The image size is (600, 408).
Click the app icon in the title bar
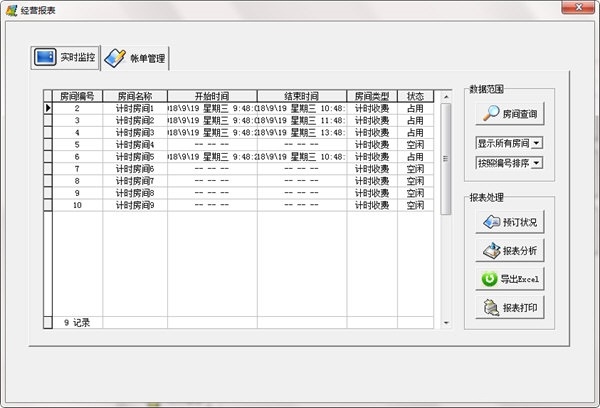[x=11, y=10]
